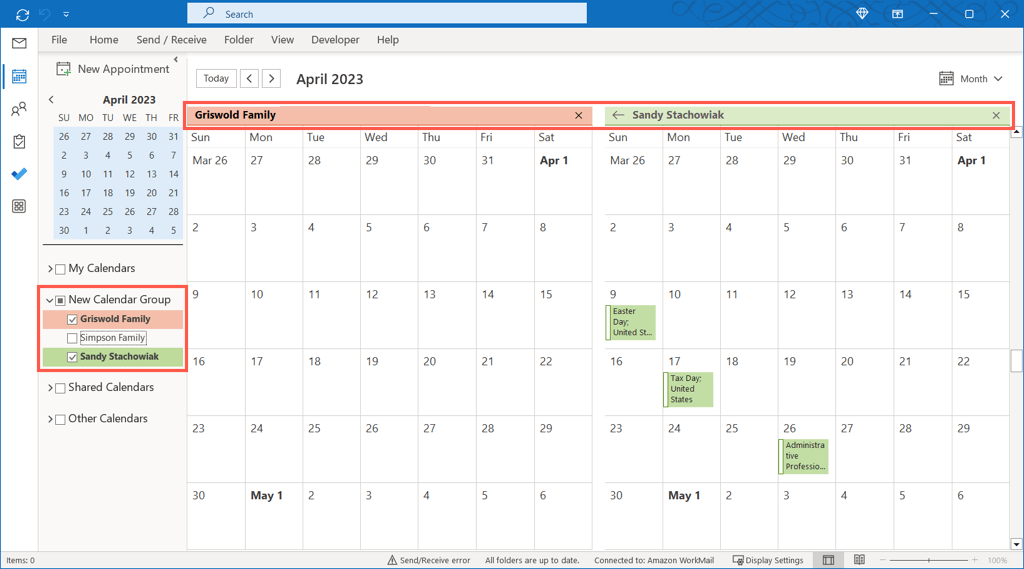Image resolution: width=1024 pixels, height=569 pixels.
Task: Open the Mail view icon in sidebar
Action: (x=19, y=44)
